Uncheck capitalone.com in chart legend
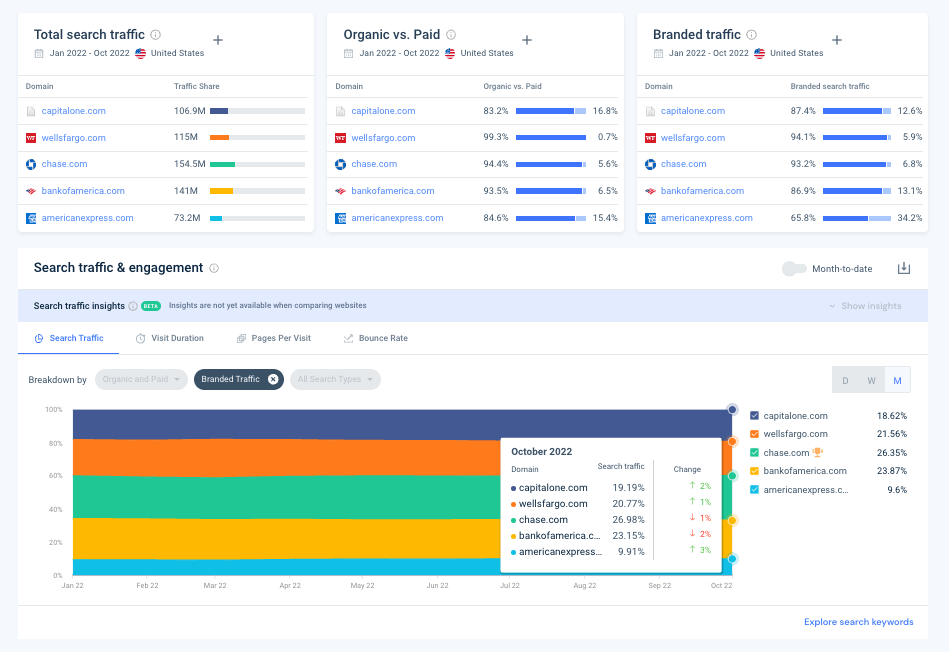949x652 pixels. [754, 415]
